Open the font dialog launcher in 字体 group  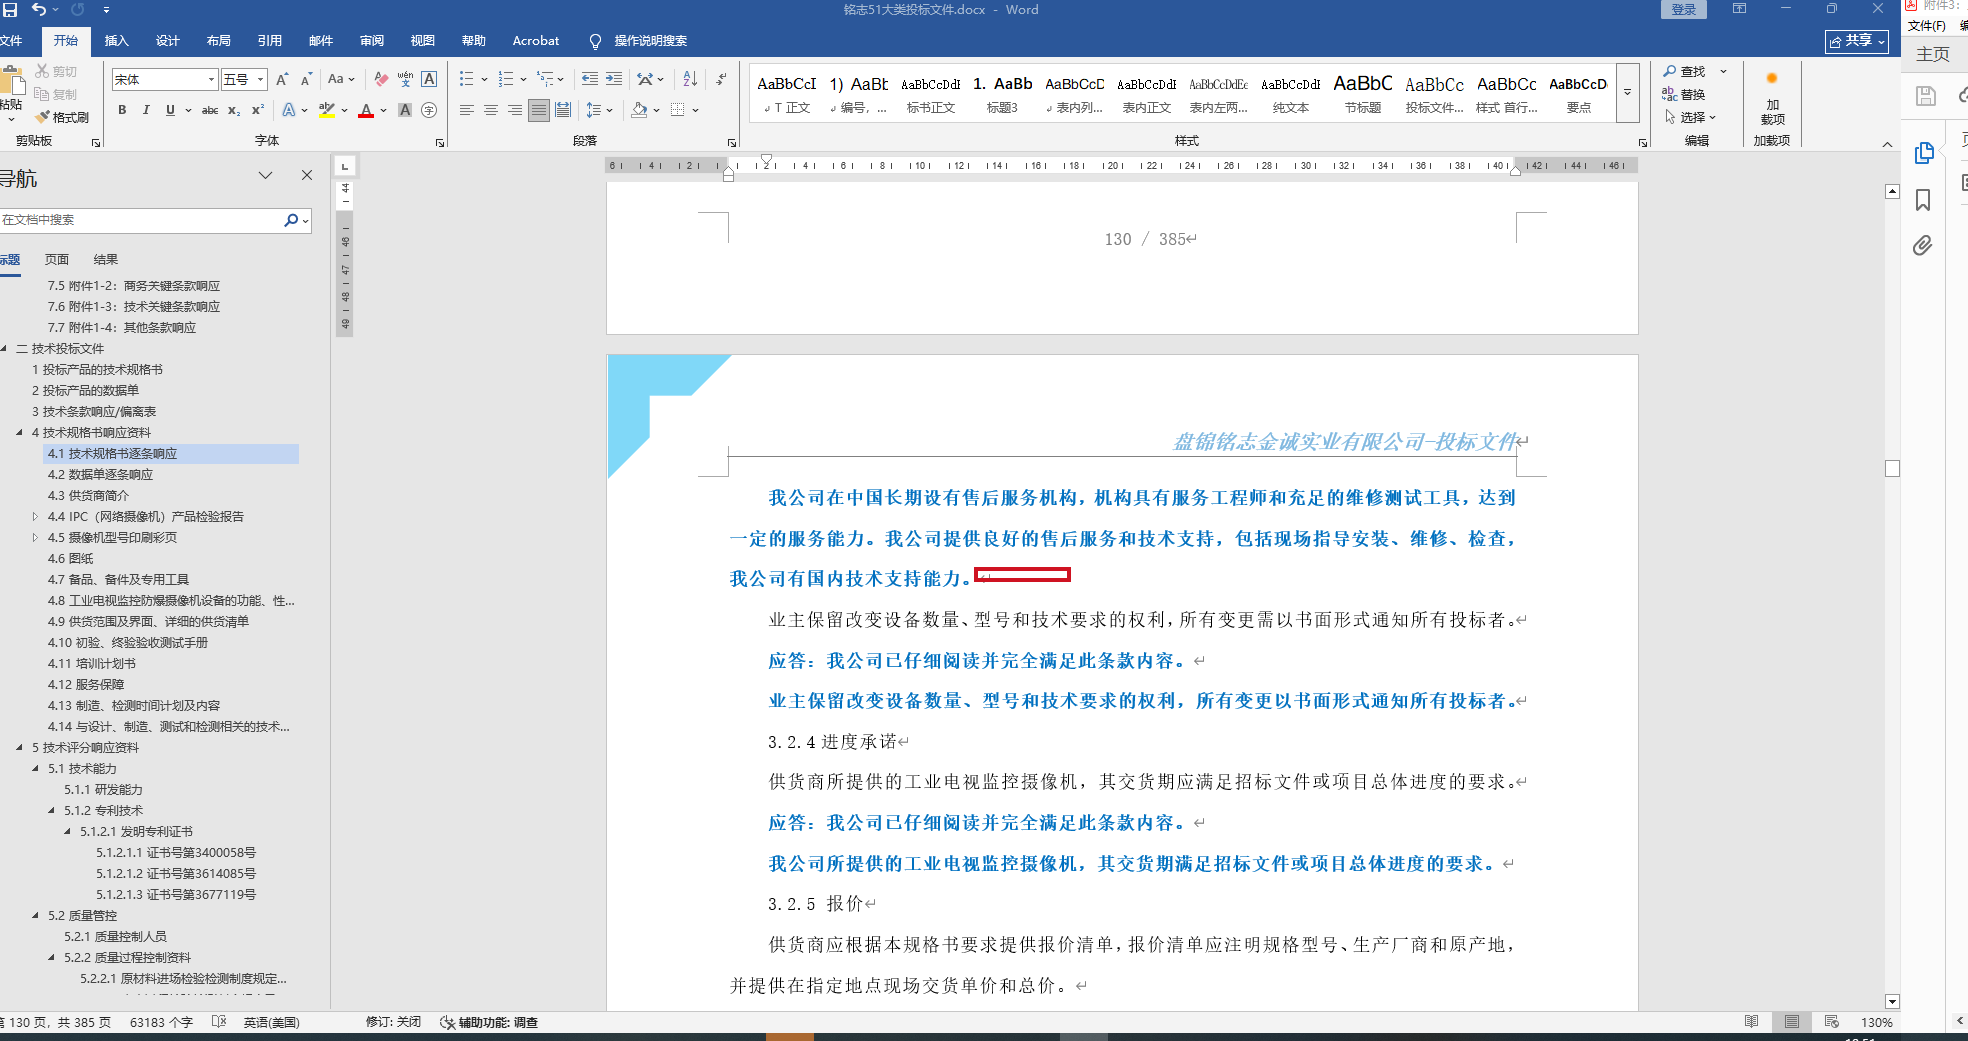click(440, 143)
